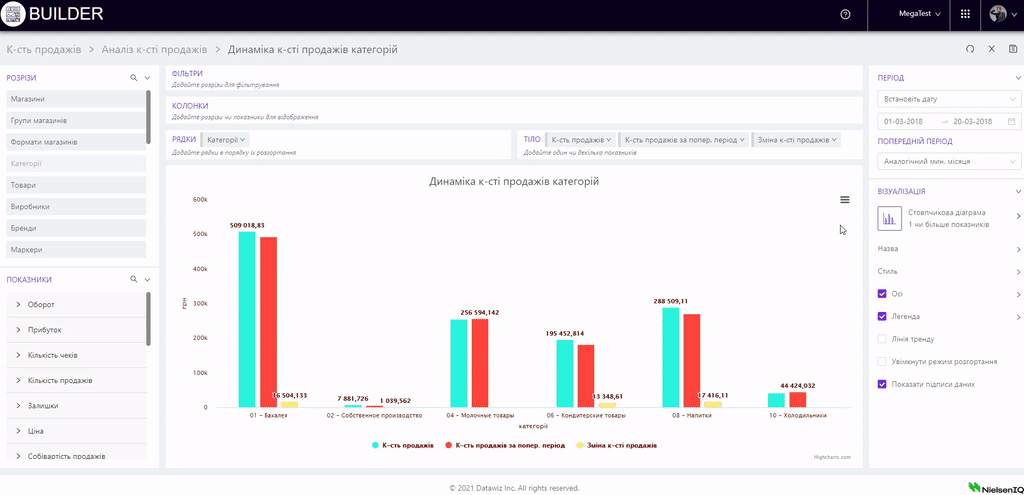Toggle the cyan К-сть продажів legend marker
This screenshot has height=495, width=1024.
(374, 444)
